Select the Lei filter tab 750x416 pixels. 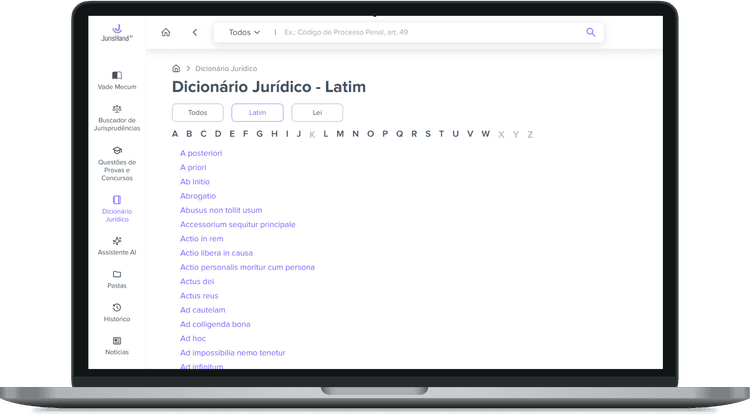pos(317,112)
